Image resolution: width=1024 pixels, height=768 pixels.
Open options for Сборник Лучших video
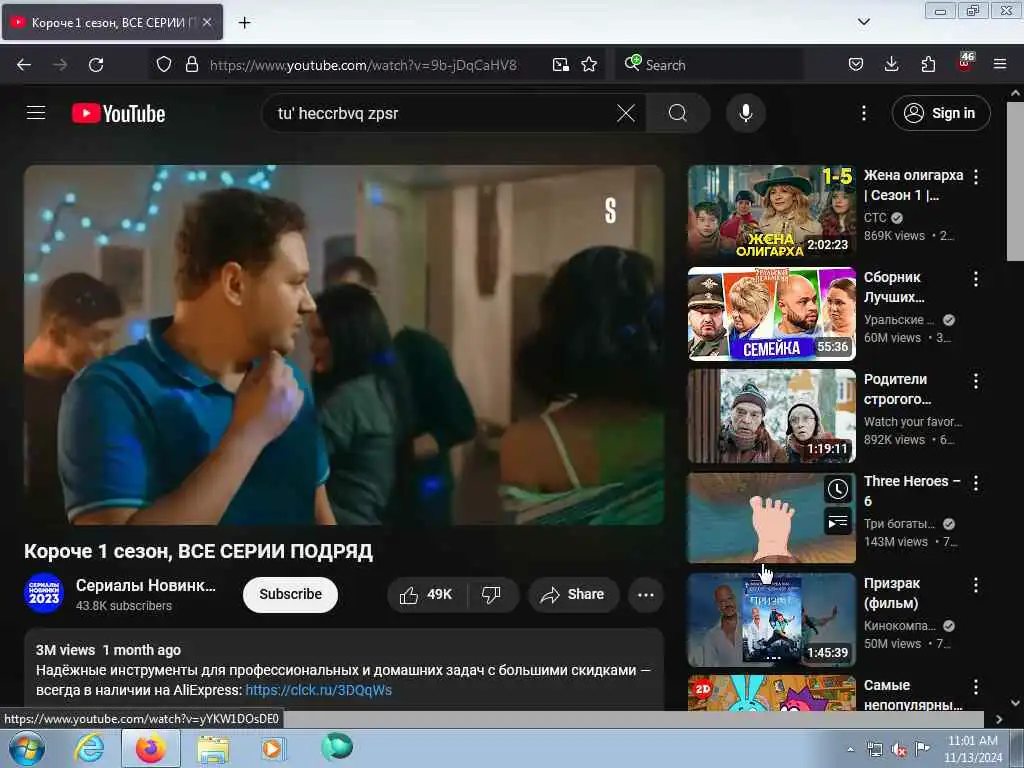(x=976, y=279)
